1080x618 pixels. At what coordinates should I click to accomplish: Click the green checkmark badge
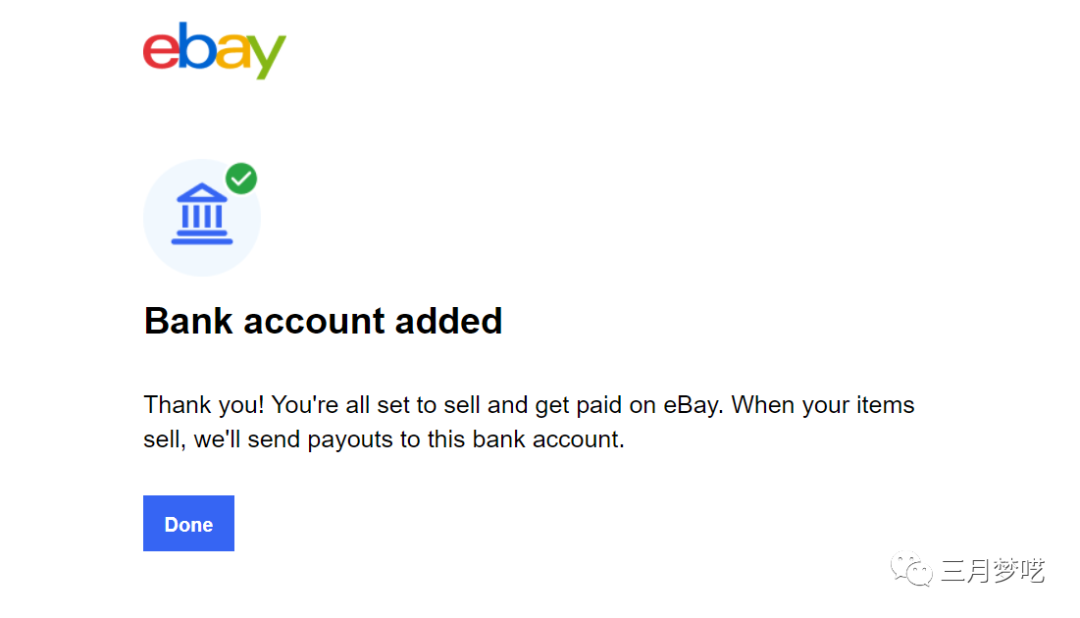coord(241,179)
